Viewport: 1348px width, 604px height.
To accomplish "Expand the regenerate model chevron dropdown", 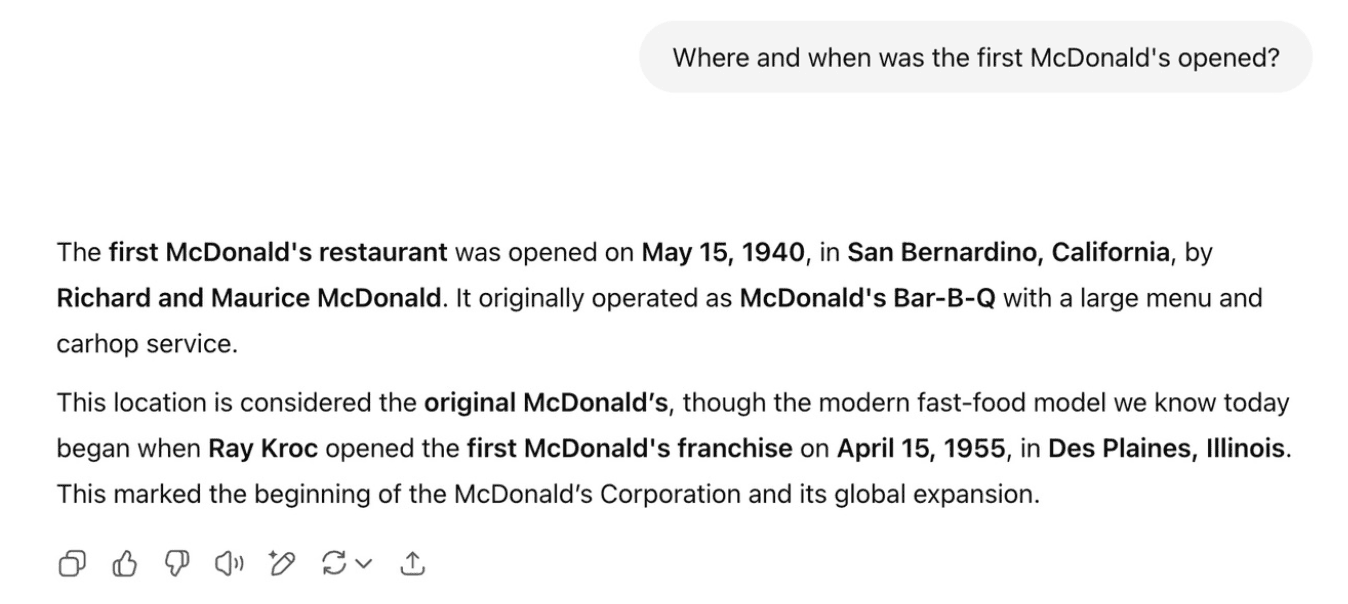I will pyautogui.click(x=364, y=565).
